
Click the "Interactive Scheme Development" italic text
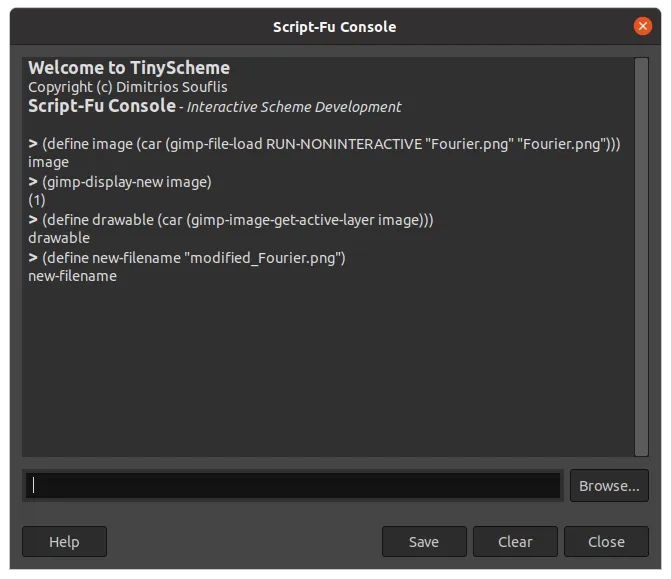(x=294, y=107)
